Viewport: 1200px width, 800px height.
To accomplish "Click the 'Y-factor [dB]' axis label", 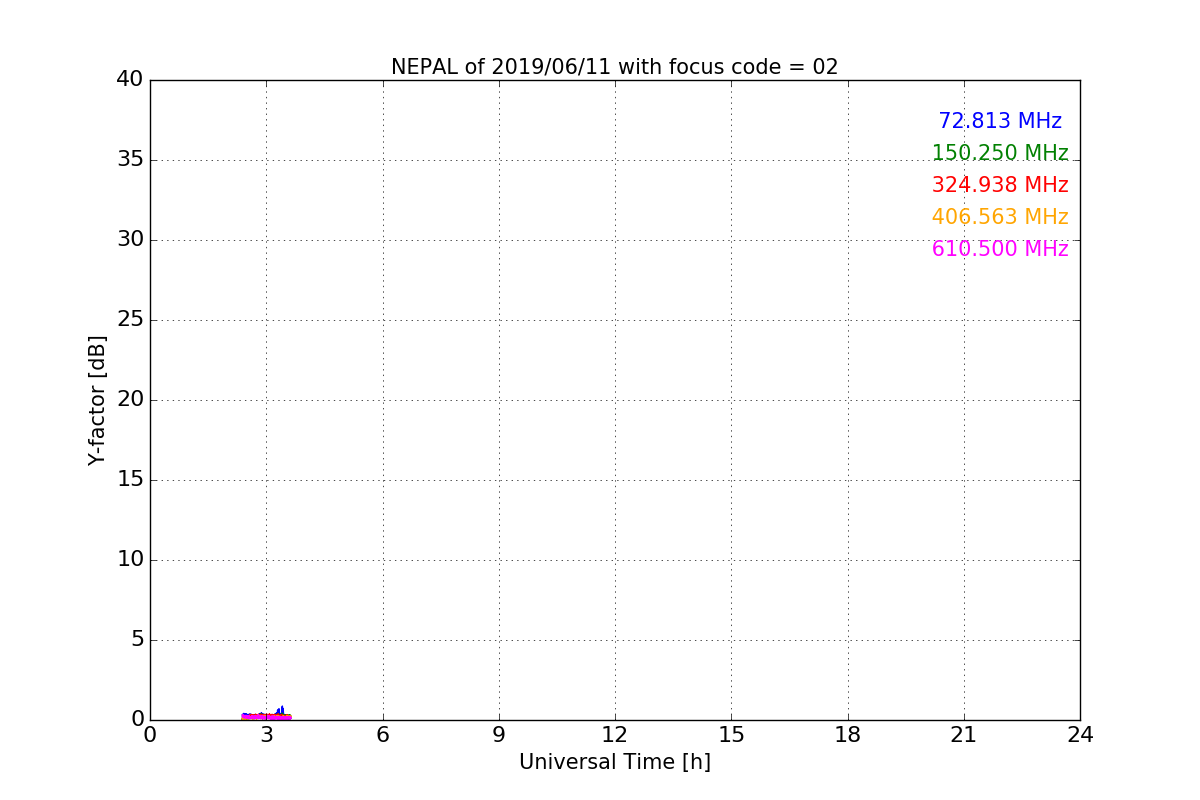I will click(97, 400).
